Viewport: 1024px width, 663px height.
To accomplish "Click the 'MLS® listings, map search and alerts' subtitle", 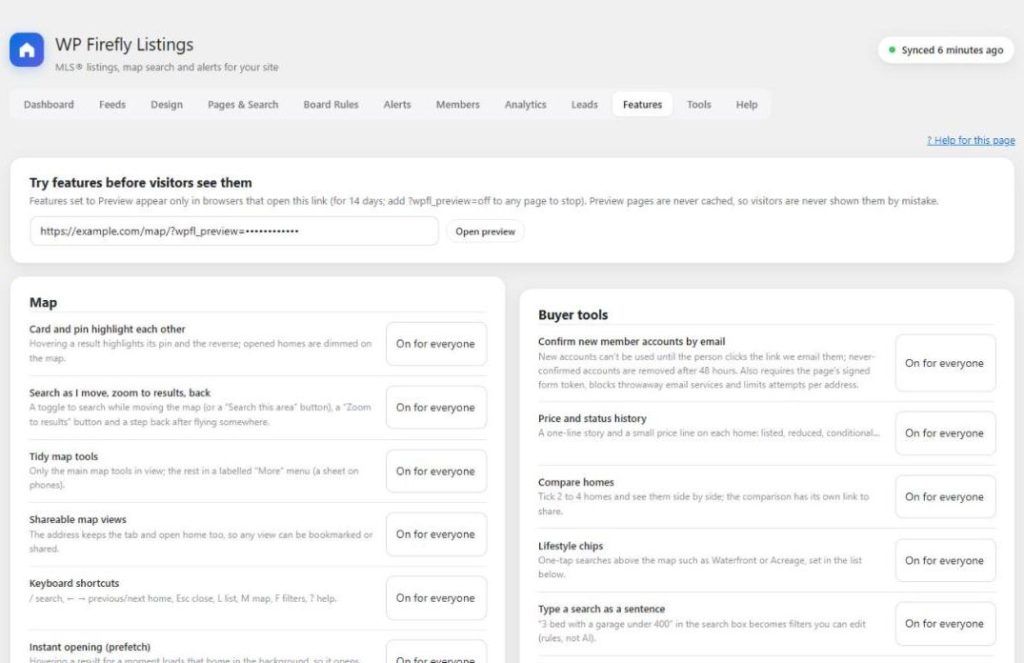I will (x=167, y=67).
